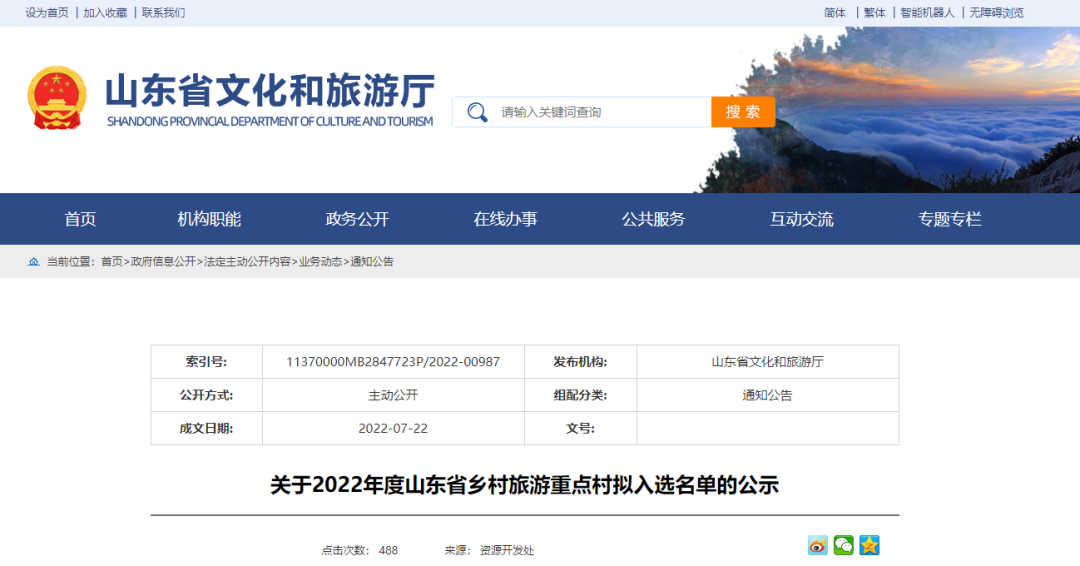1080x566 pixels.
Task: Click the 公开方式 label cell
Action: pyautogui.click(x=206, y=395)
